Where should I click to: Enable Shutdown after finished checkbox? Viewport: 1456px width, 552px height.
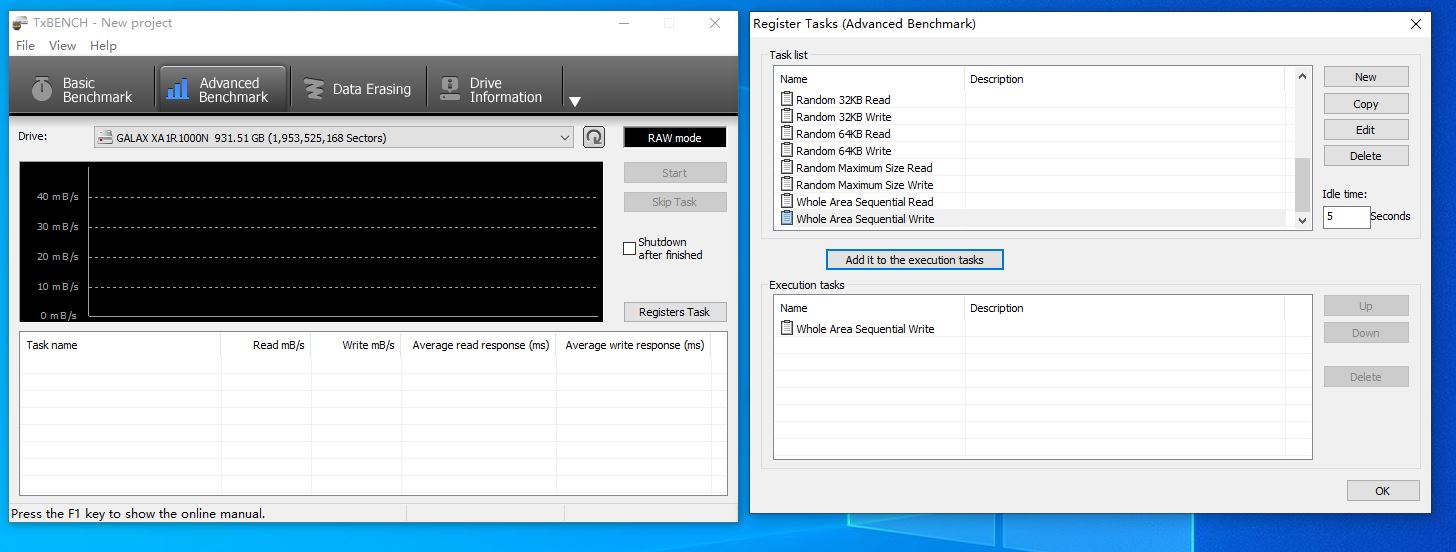click(x=629, y=248)
